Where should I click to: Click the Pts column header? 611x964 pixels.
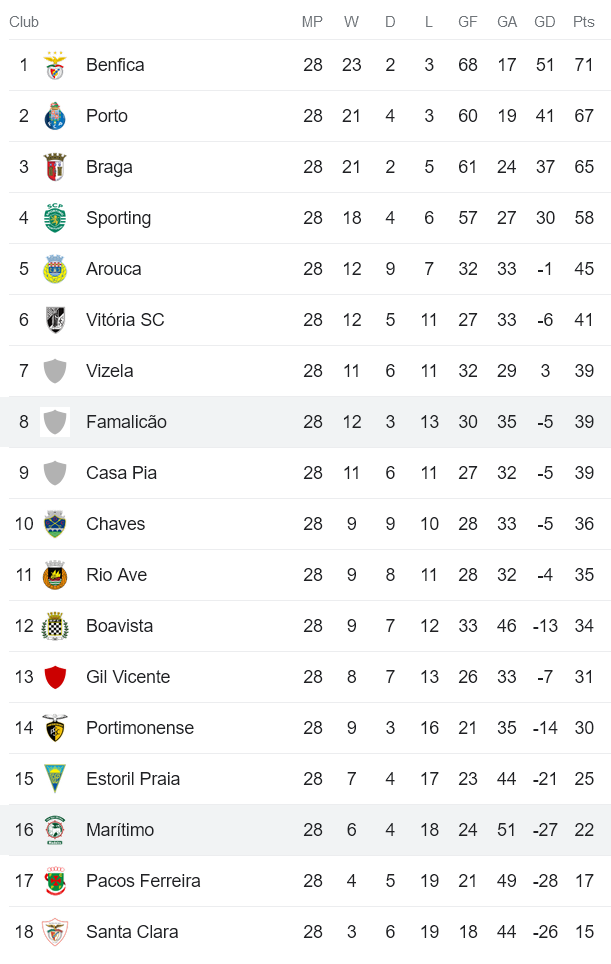[584, 22]
